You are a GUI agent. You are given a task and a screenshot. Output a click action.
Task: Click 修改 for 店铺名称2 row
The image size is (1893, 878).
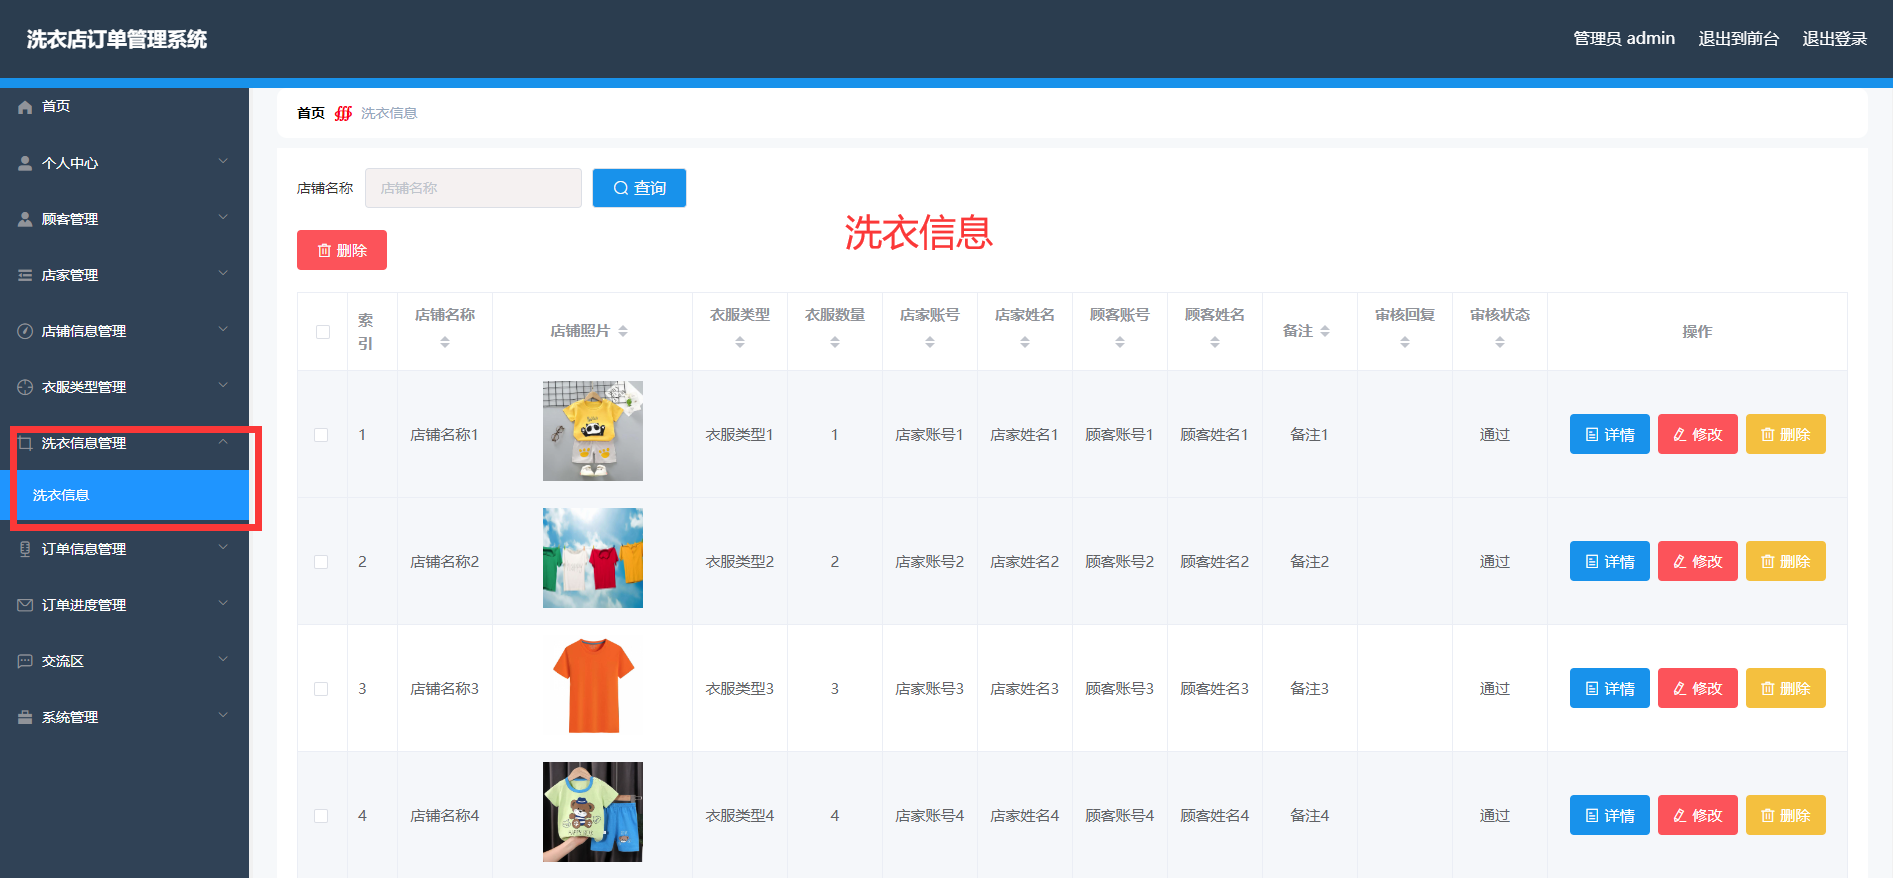click(1698, 561)
